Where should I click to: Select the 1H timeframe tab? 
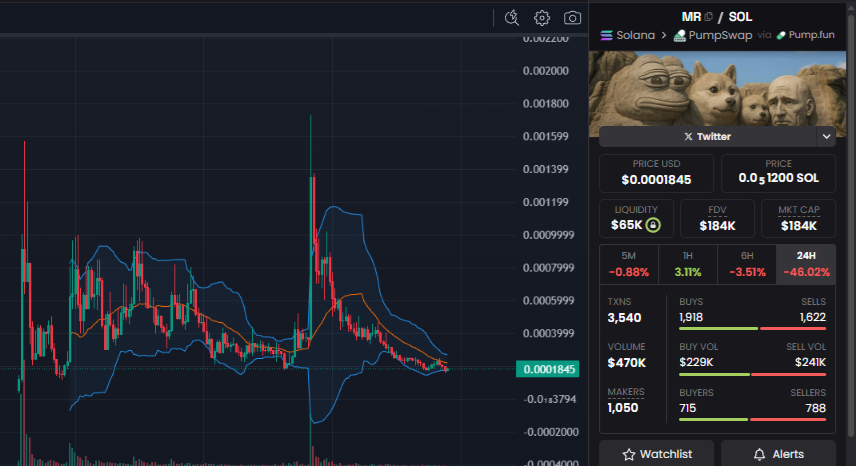(x=688, y=265)
